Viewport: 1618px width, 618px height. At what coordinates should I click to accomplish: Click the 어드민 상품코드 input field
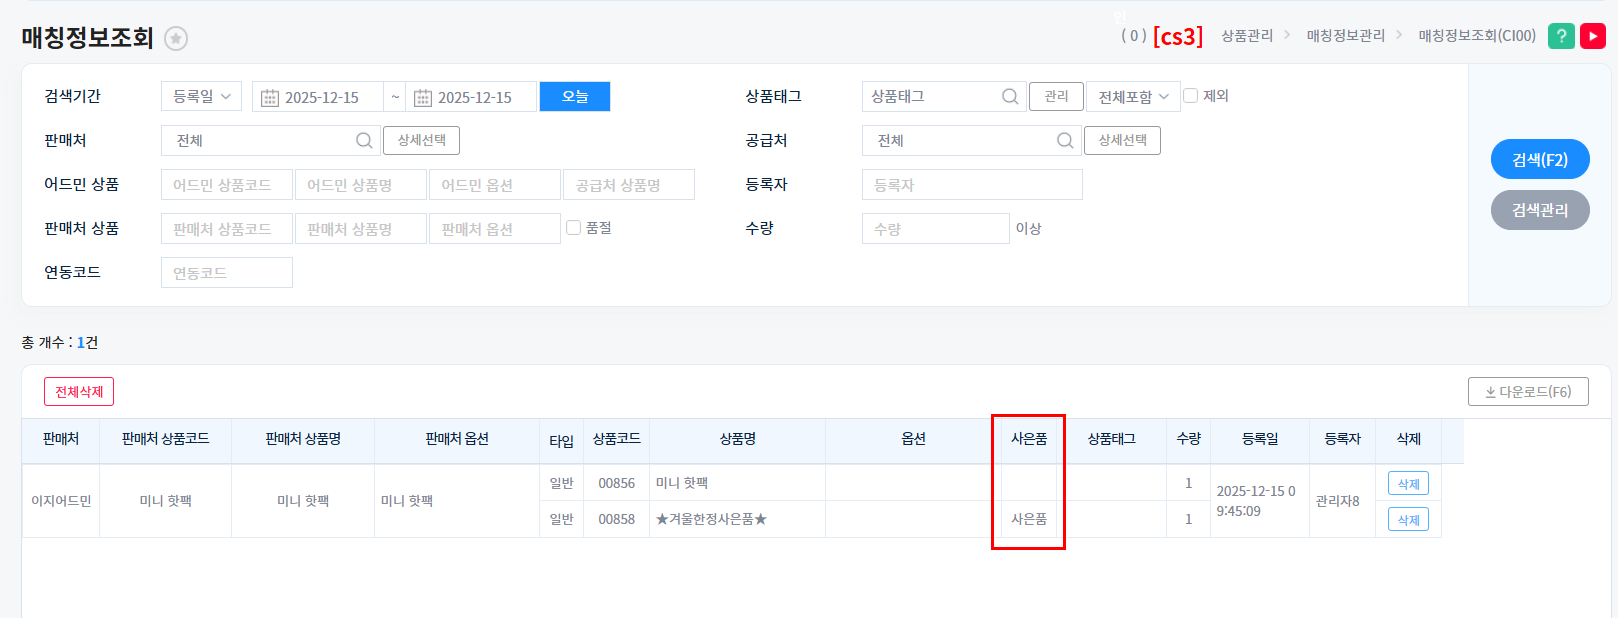click(226, 185)
